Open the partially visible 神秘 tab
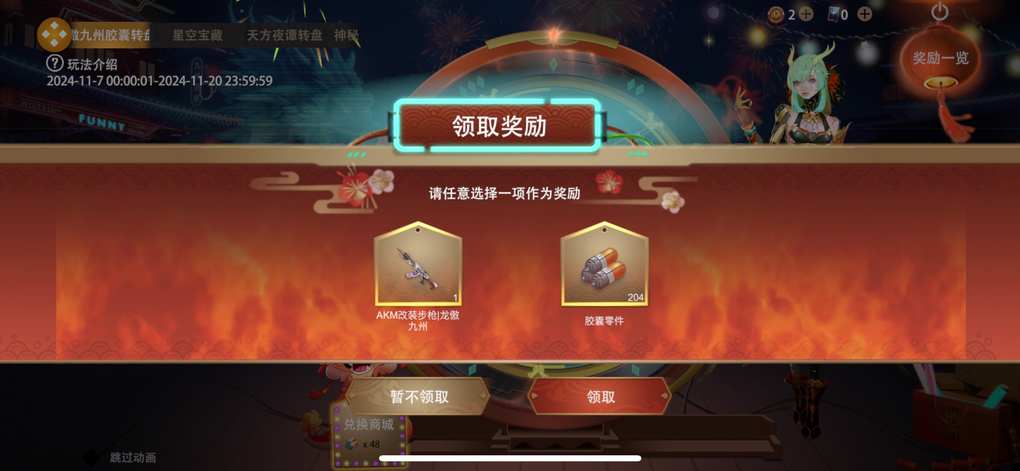This screenshot has width=1020, height=471. click(x=346, y=35)
